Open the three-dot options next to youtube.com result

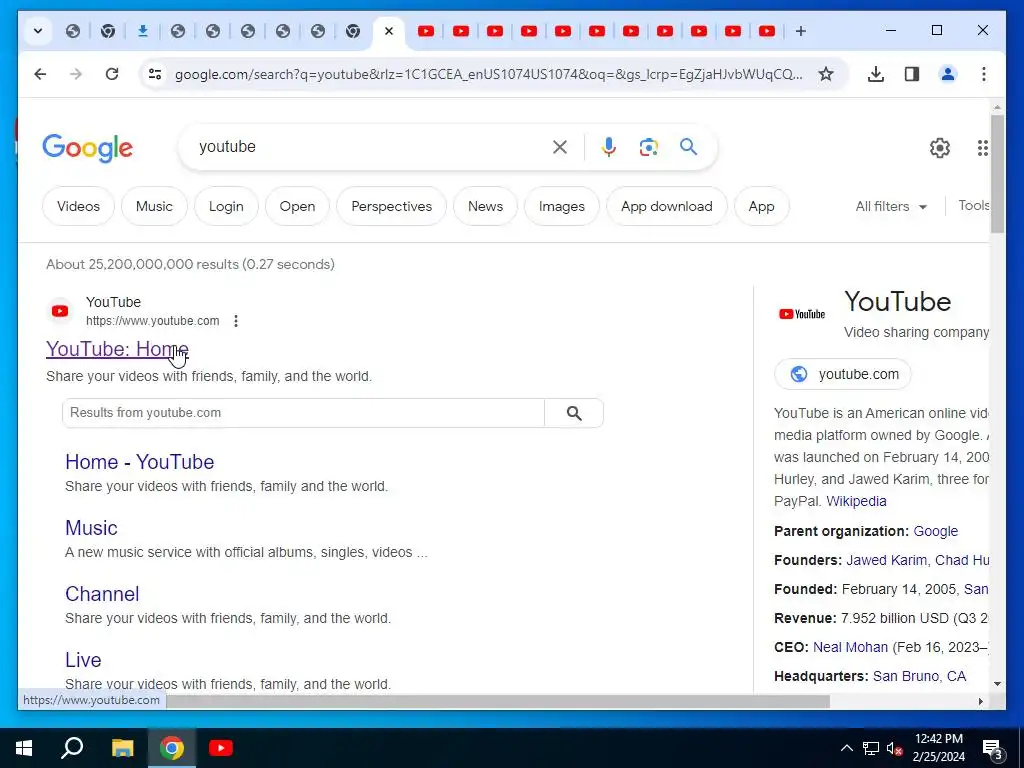tap(236, 321)
